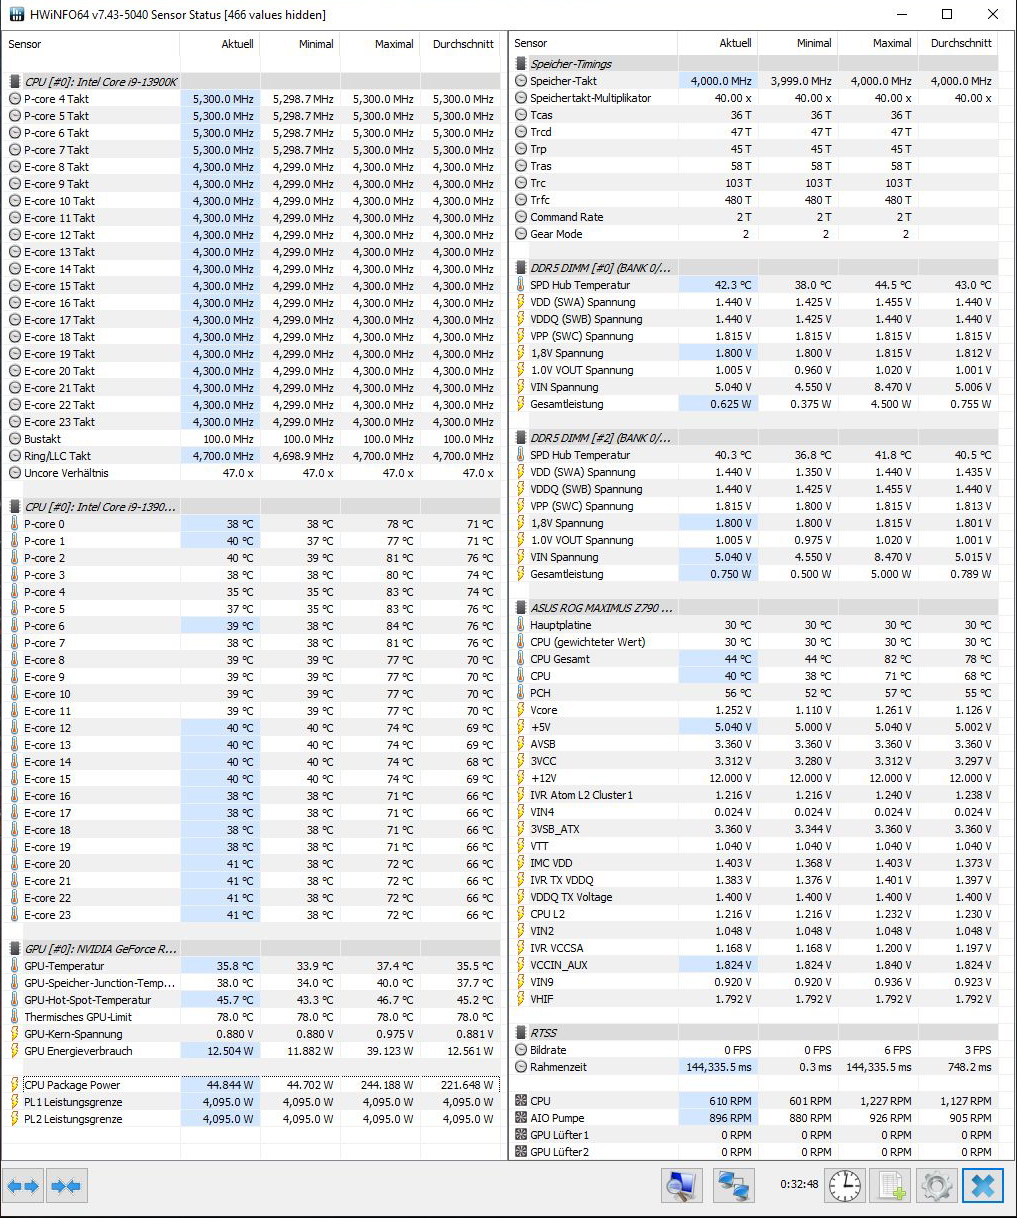Start logging with the document-plus icon
1017x1218 pixels.
tap(891, 1186)
